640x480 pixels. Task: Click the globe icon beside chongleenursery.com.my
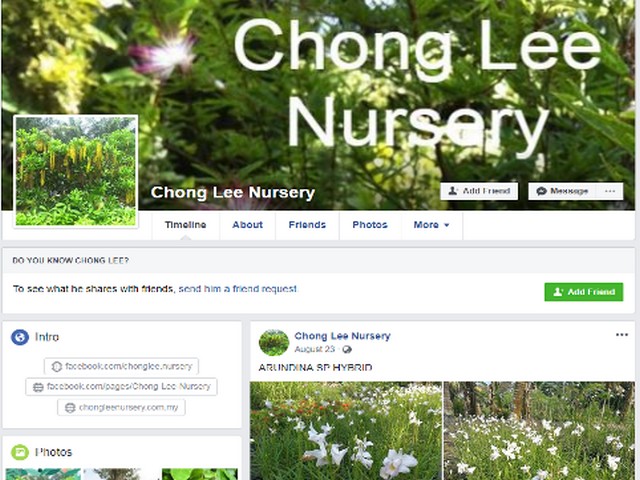click(70, 407)
